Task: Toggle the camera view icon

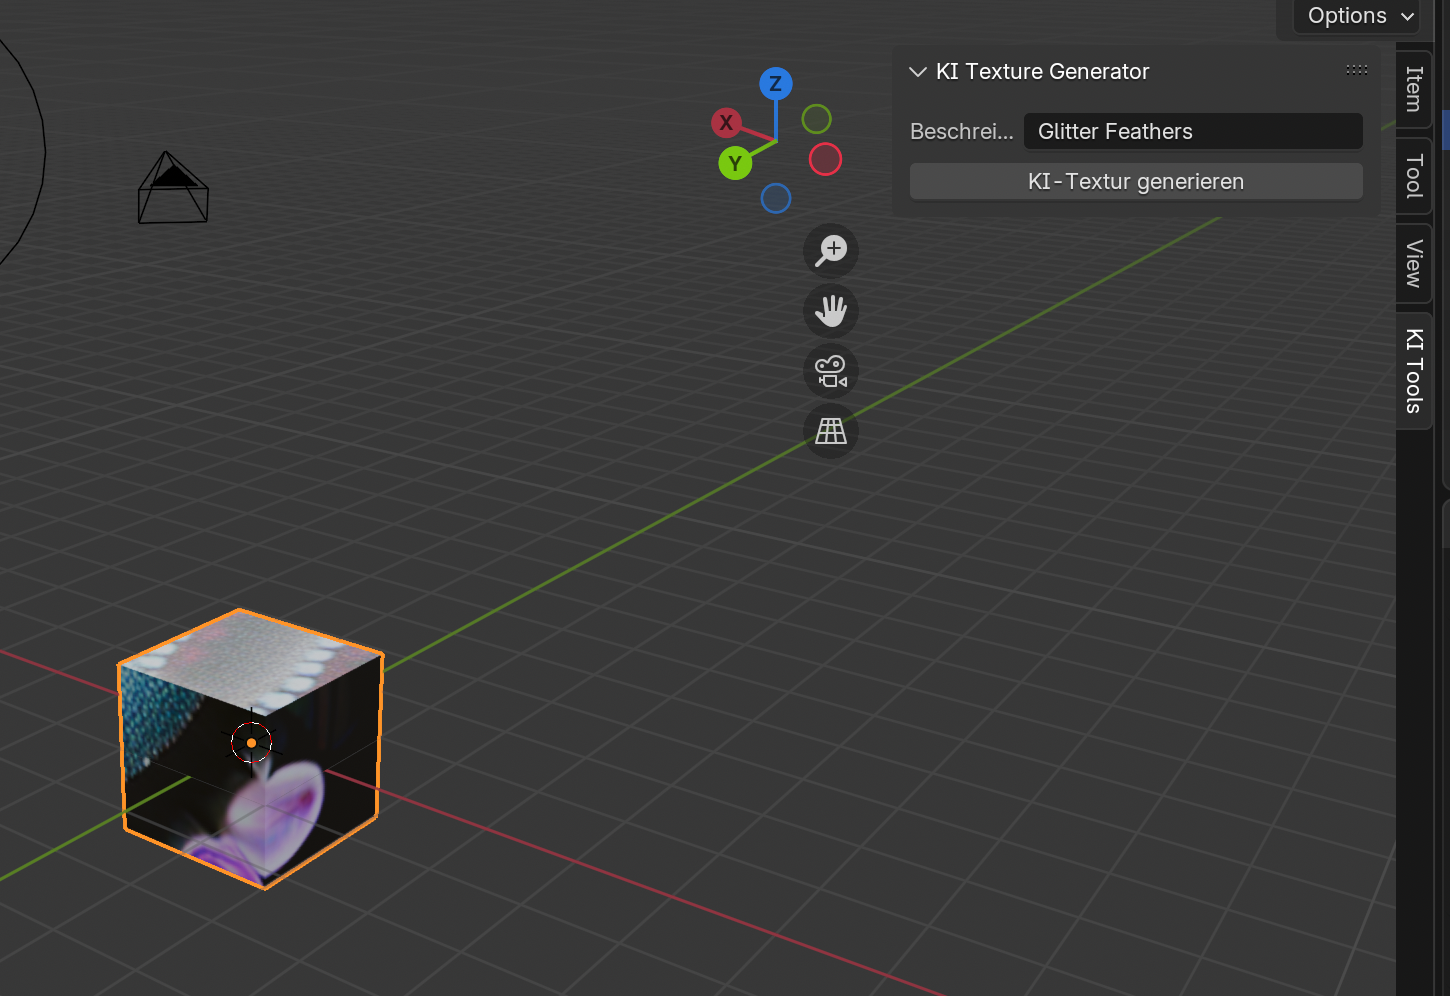Action: (x=831, y=371)
